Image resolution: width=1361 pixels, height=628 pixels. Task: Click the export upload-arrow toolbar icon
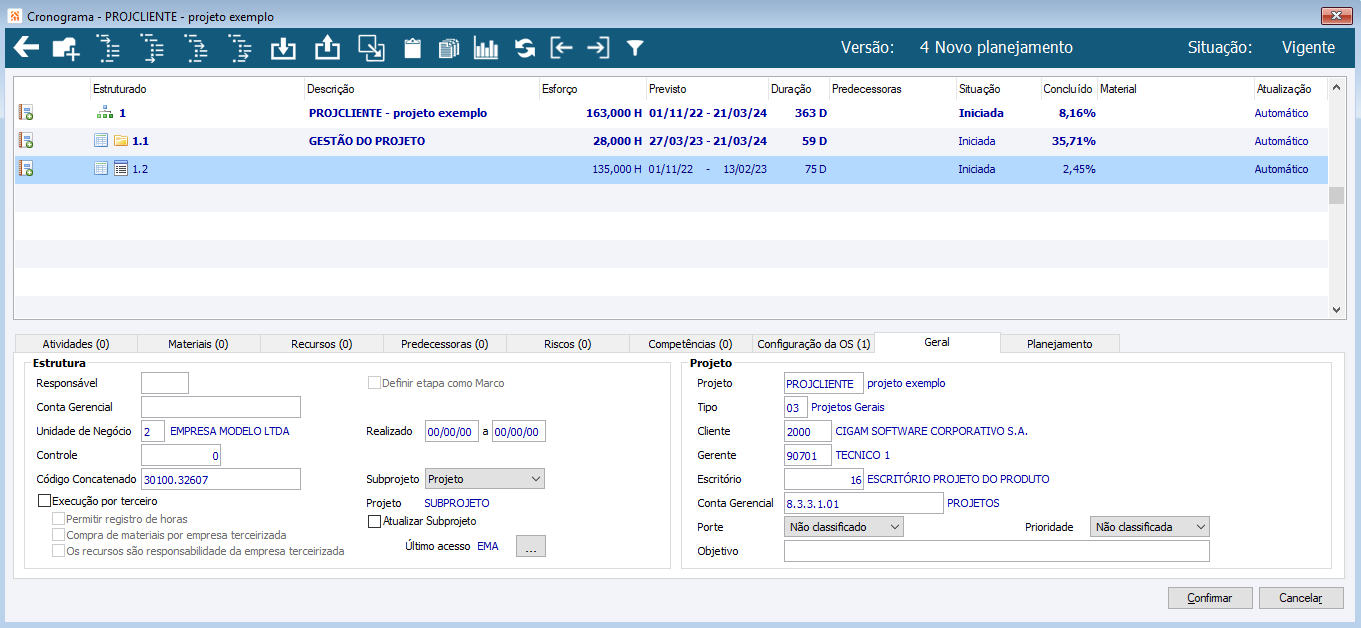pos(327,47)
